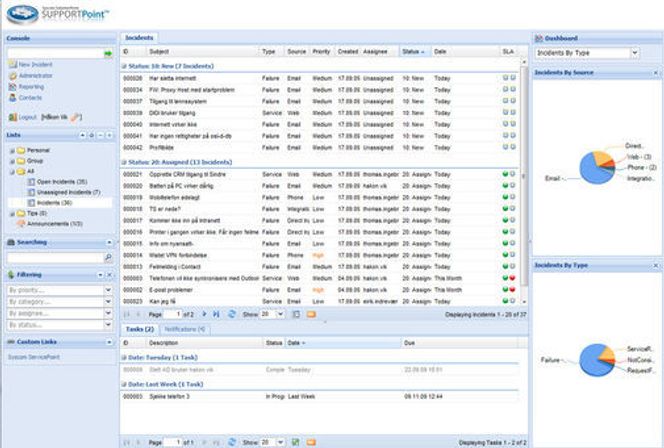Sort incidents by the Priority column
664x448 pixels.
pos(320,50)
